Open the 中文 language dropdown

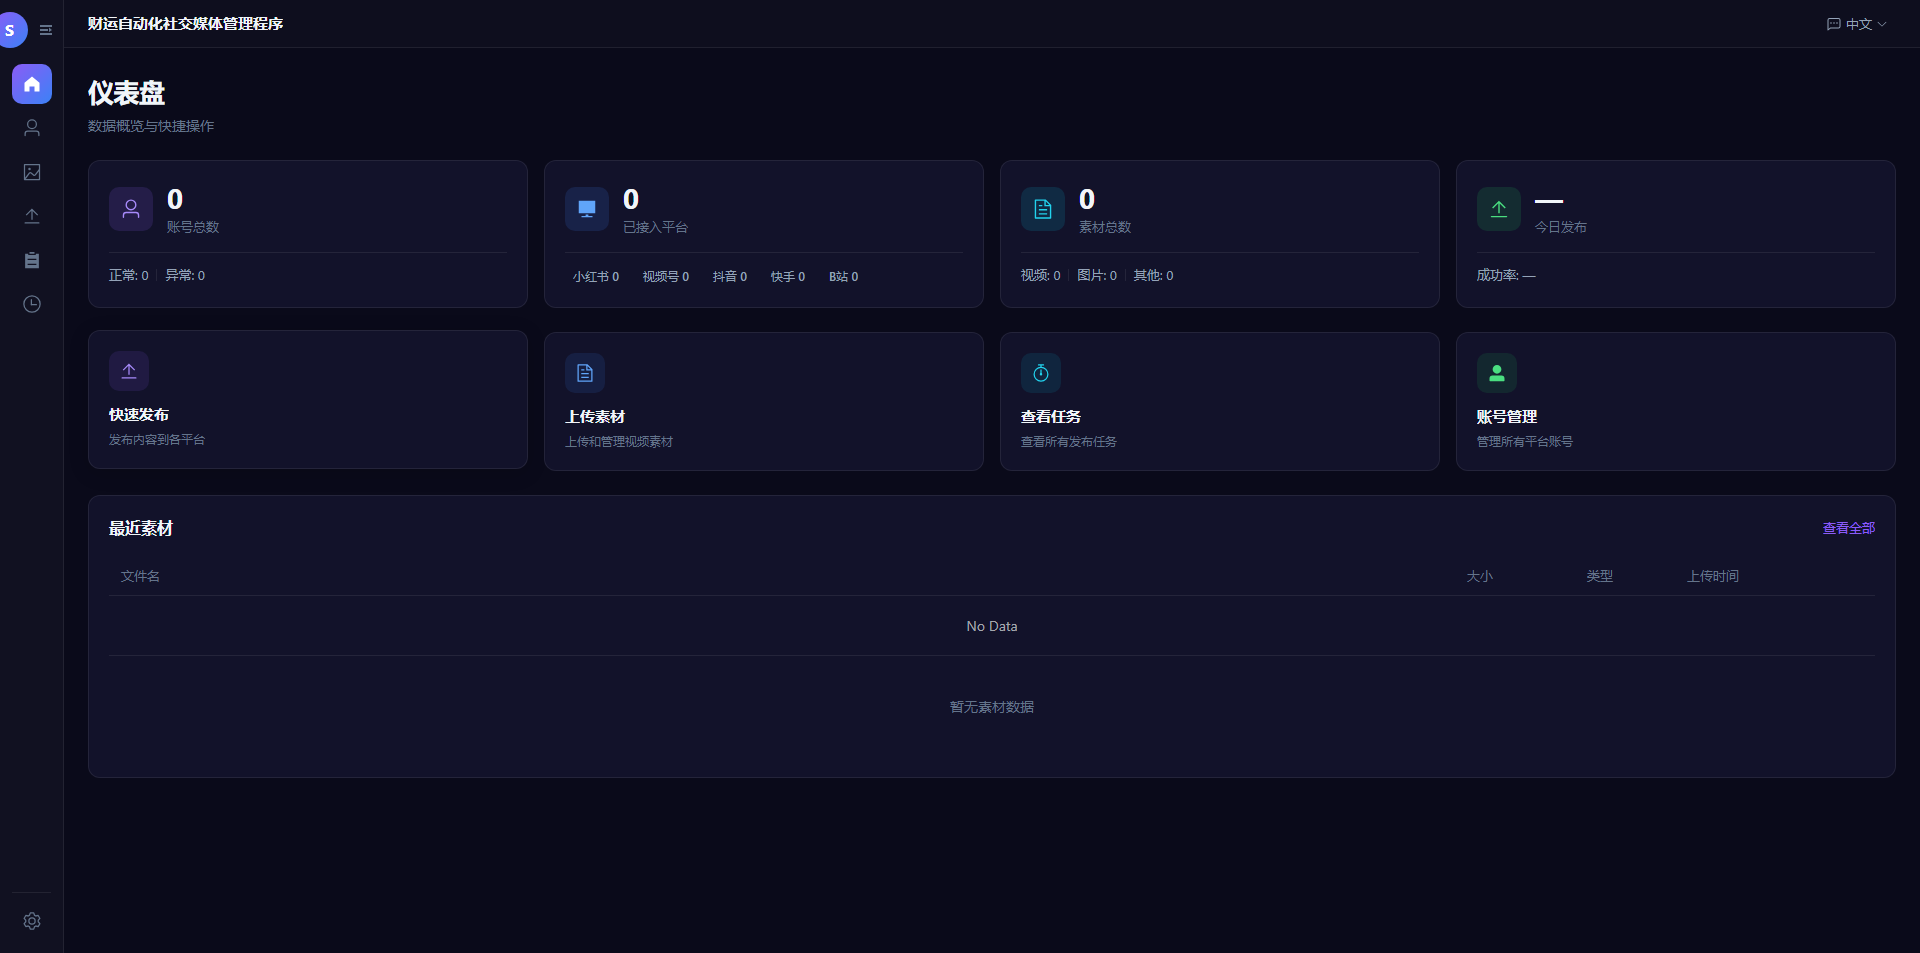click(x=1857, y=24)
